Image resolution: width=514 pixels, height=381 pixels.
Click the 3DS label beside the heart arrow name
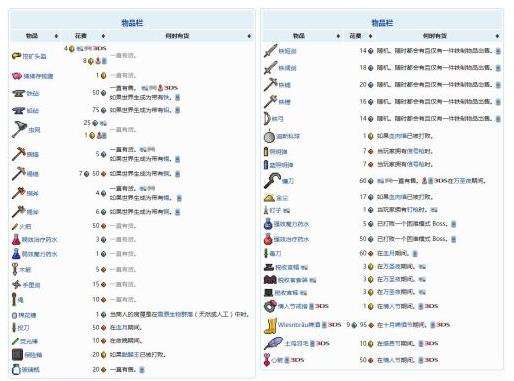point(297,360)
